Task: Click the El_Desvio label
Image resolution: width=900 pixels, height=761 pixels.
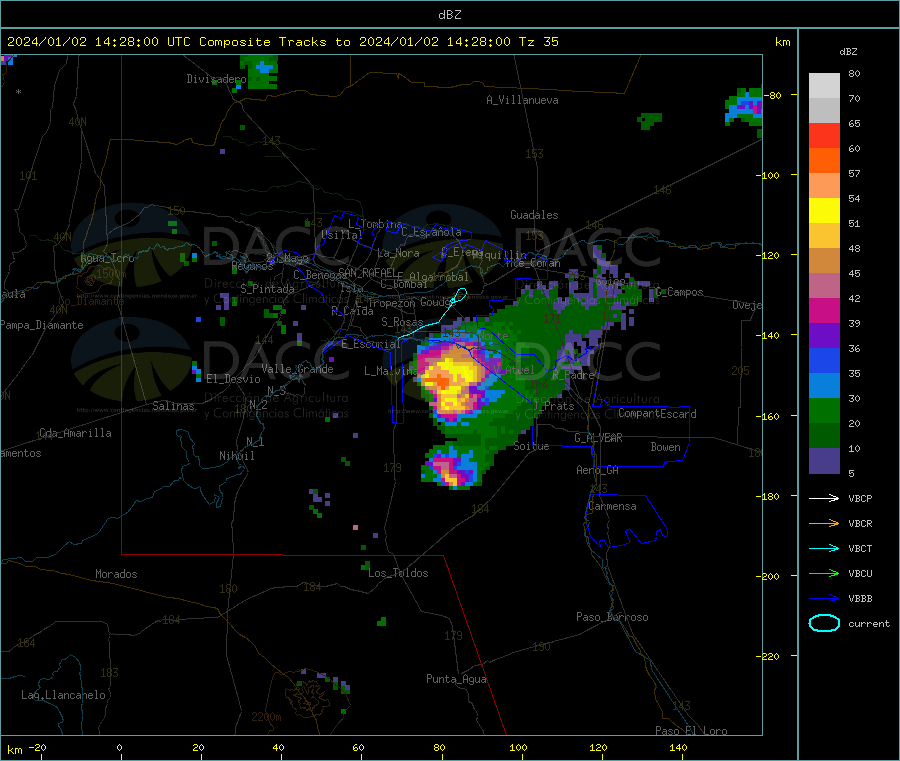Action: (233, 379)
